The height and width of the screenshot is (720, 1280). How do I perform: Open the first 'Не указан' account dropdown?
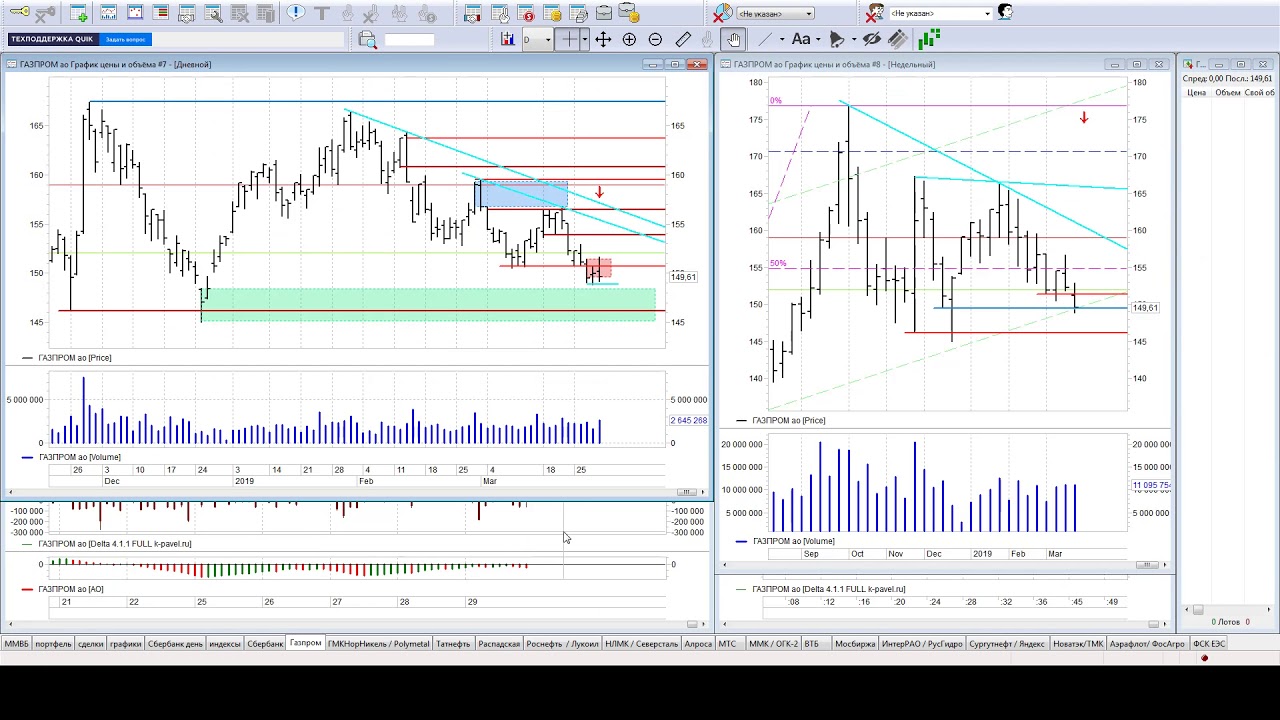pos(776,13)
